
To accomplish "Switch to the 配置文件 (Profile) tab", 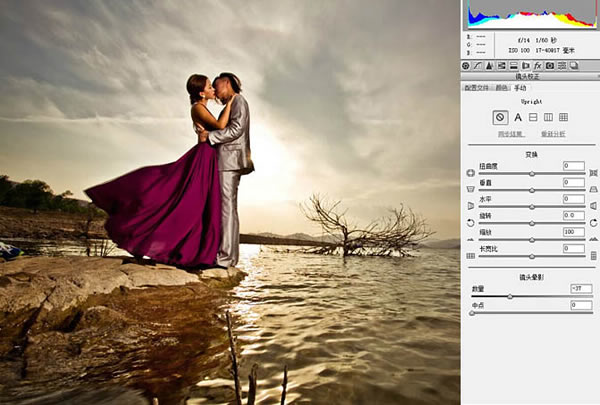I will (x=476, y=88).
